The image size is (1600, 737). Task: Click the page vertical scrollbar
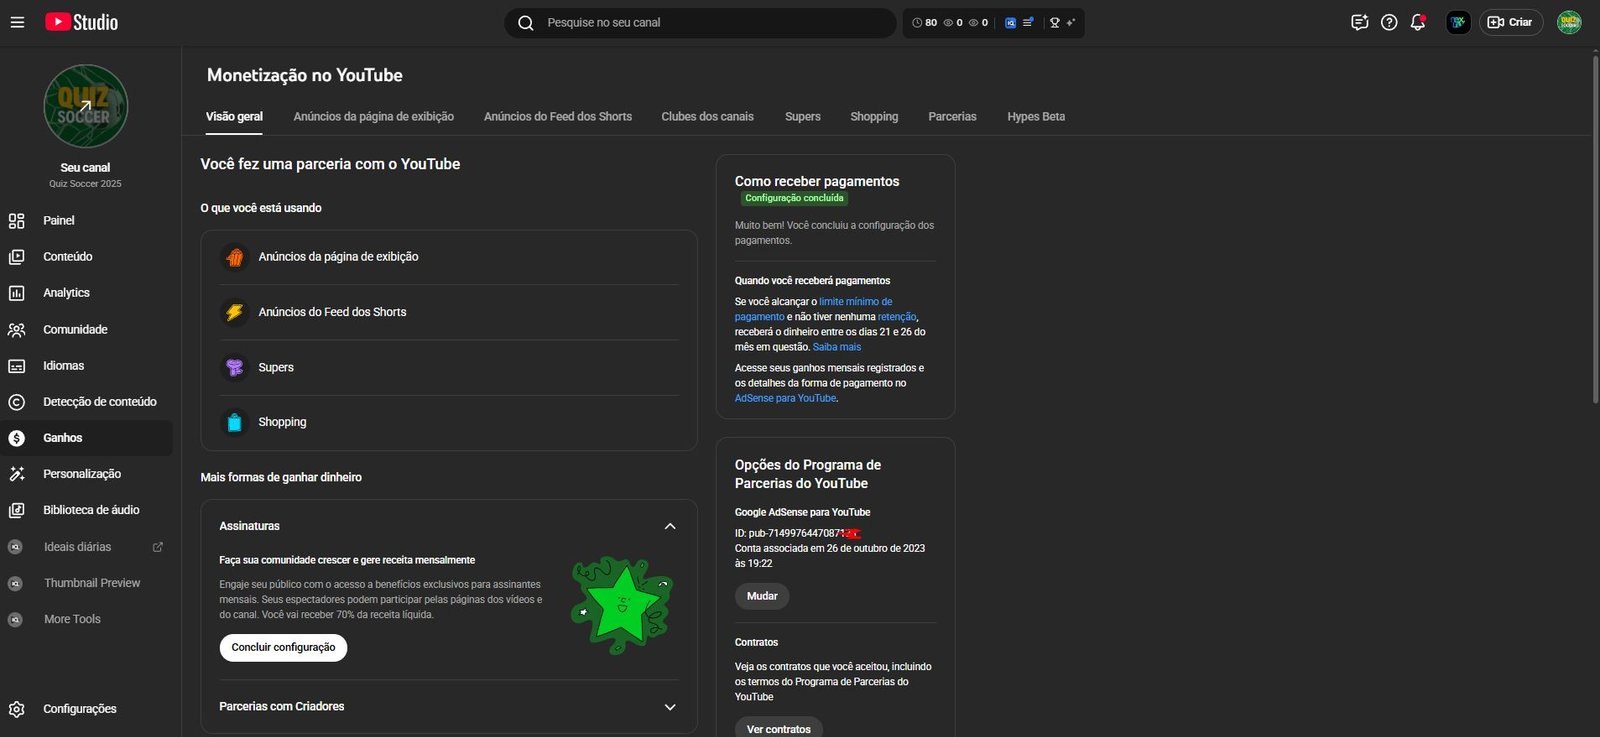tap(1594, 230)
